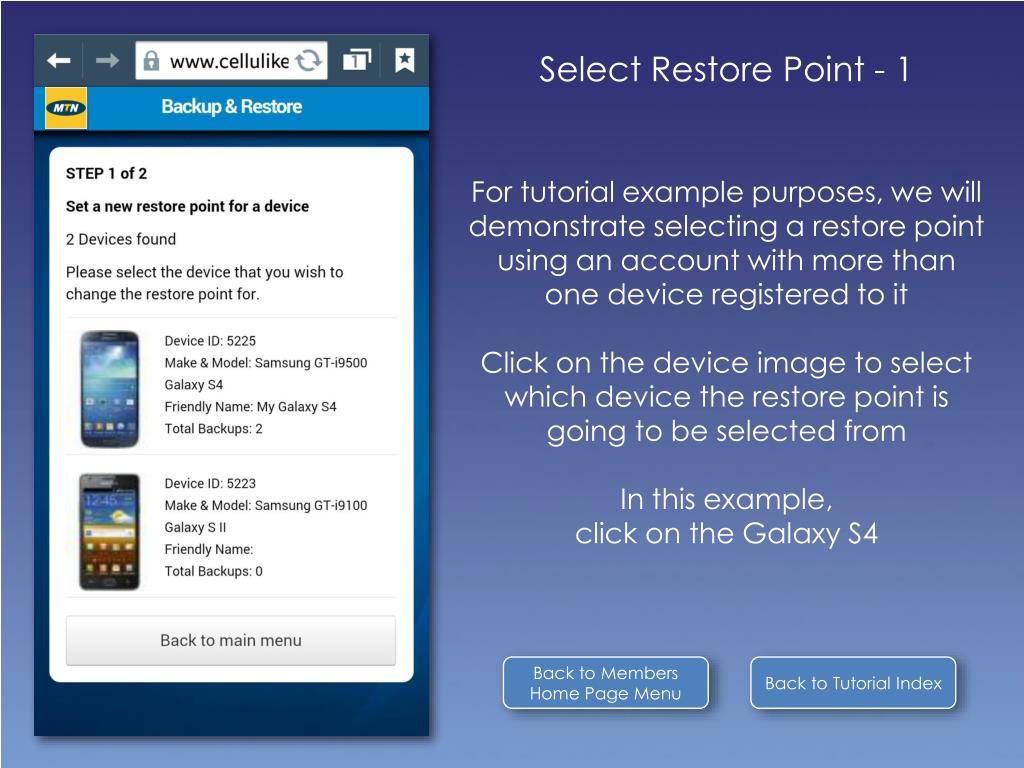
Task: Click the Backup & Restore header title
Action: pyautogui.click(x=232, y=106)
